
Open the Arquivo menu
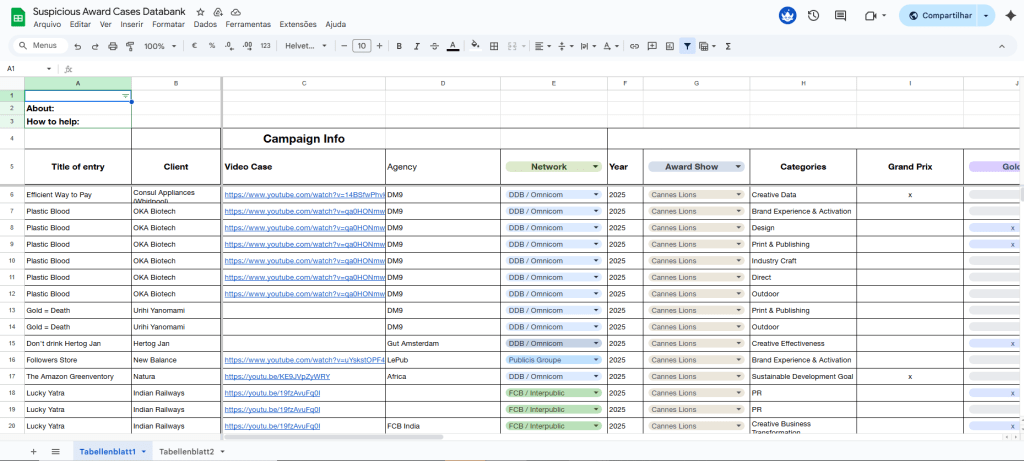tap(47, 24)
